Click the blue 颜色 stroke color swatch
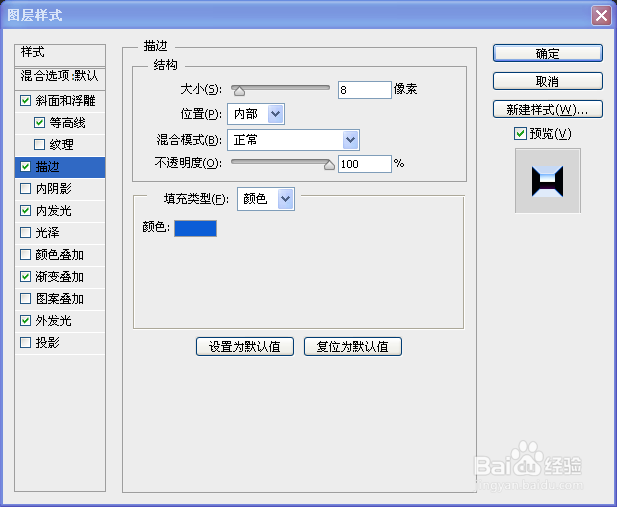The image size is (617, 507). (196, 228)
